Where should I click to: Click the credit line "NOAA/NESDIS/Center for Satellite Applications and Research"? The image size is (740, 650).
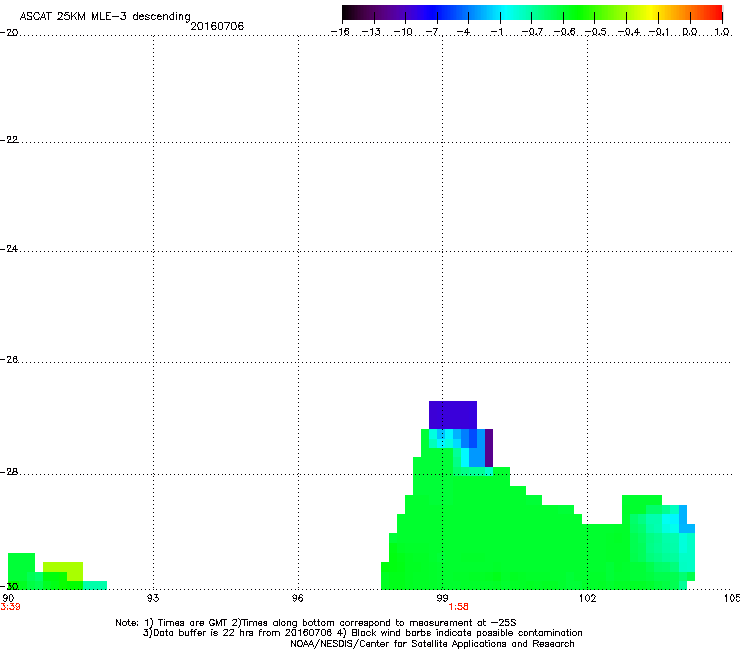[x=432, y=644]
